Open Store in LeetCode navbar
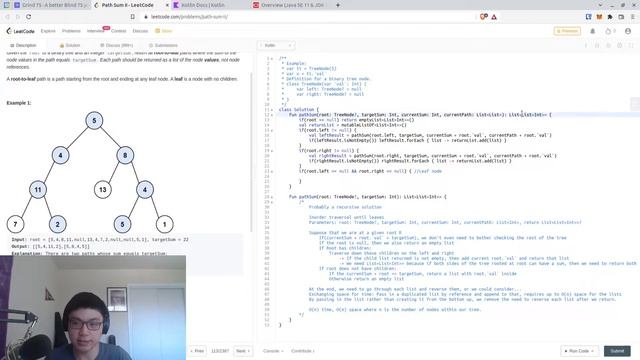Viewport: 640px width, 360px height. pyautogui.click(x=164, y=31)
